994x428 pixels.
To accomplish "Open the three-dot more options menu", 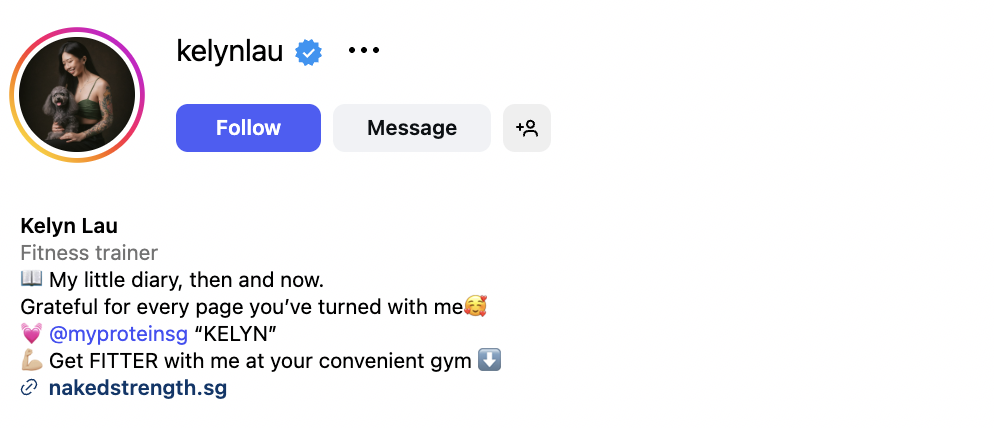I will [x=364, y=51].
